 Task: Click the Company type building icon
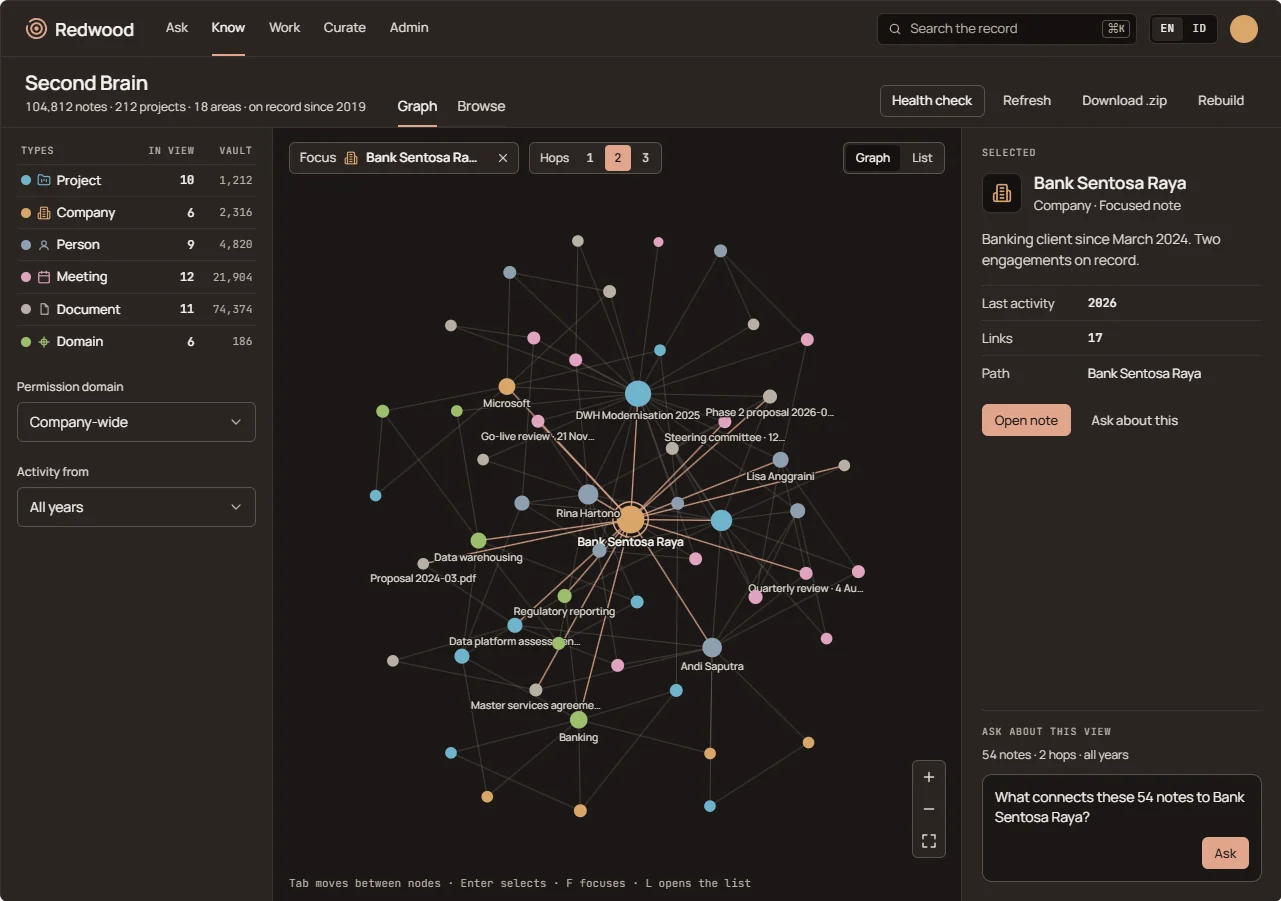click(44, 212)
